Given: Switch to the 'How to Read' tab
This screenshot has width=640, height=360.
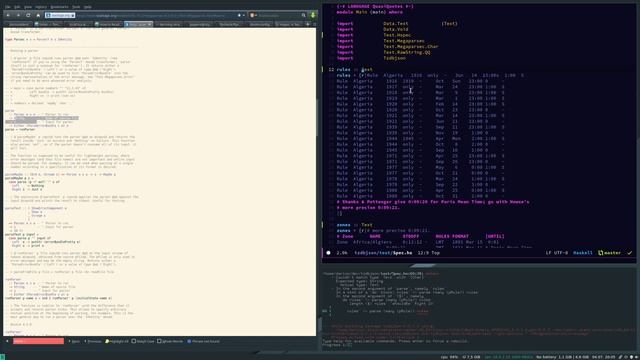Looking at the screenshot, I should [x=108, y=24].
